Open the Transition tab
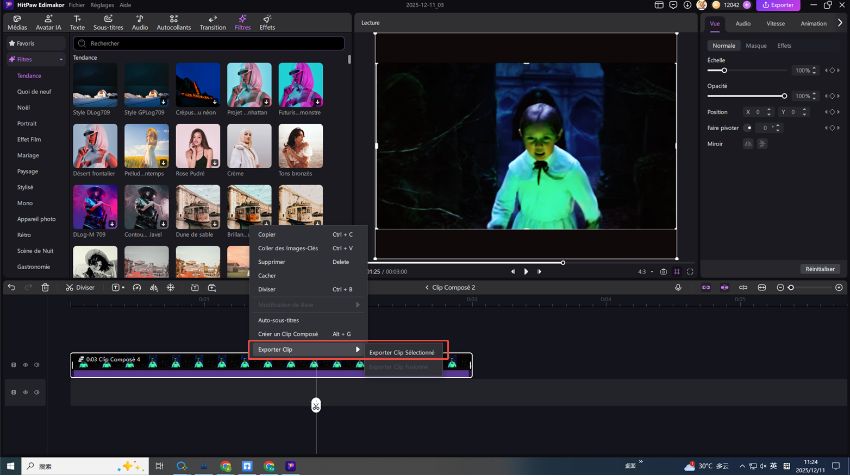 click(x=212, y=22)
